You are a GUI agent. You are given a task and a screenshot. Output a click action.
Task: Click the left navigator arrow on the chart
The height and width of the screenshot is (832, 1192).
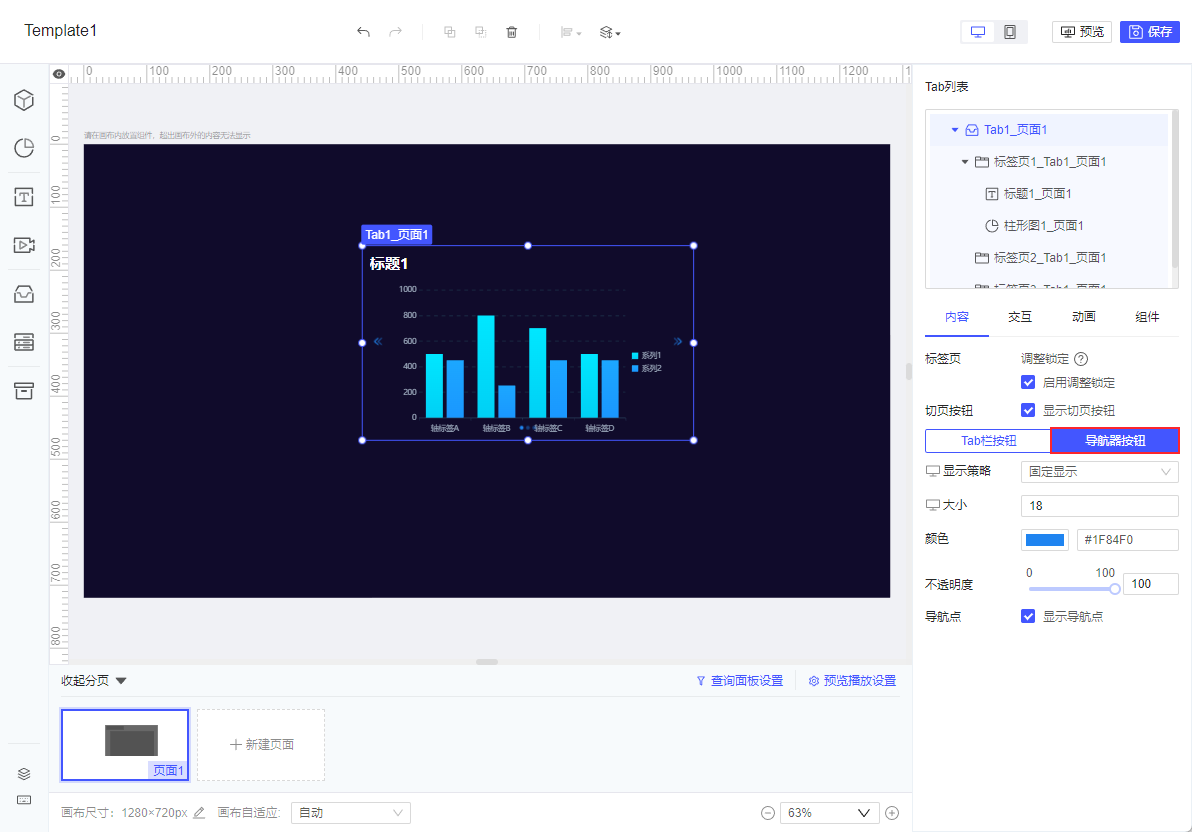[x=378, y=341]
